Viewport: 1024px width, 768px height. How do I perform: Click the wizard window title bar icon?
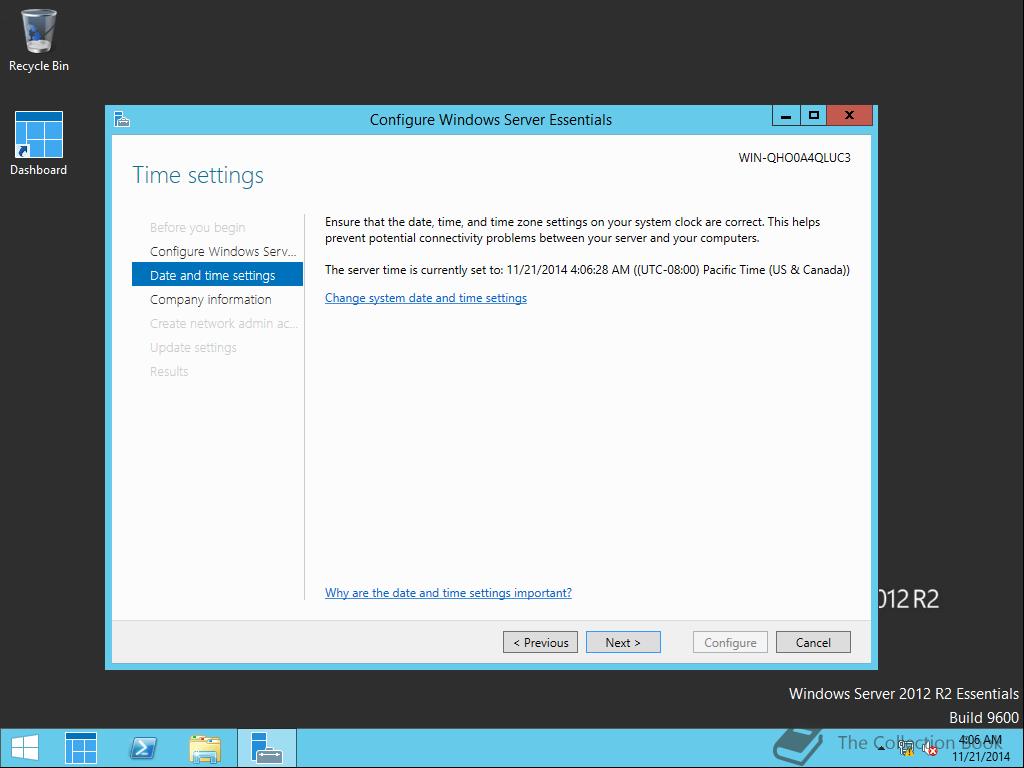[x=122, y=120]
